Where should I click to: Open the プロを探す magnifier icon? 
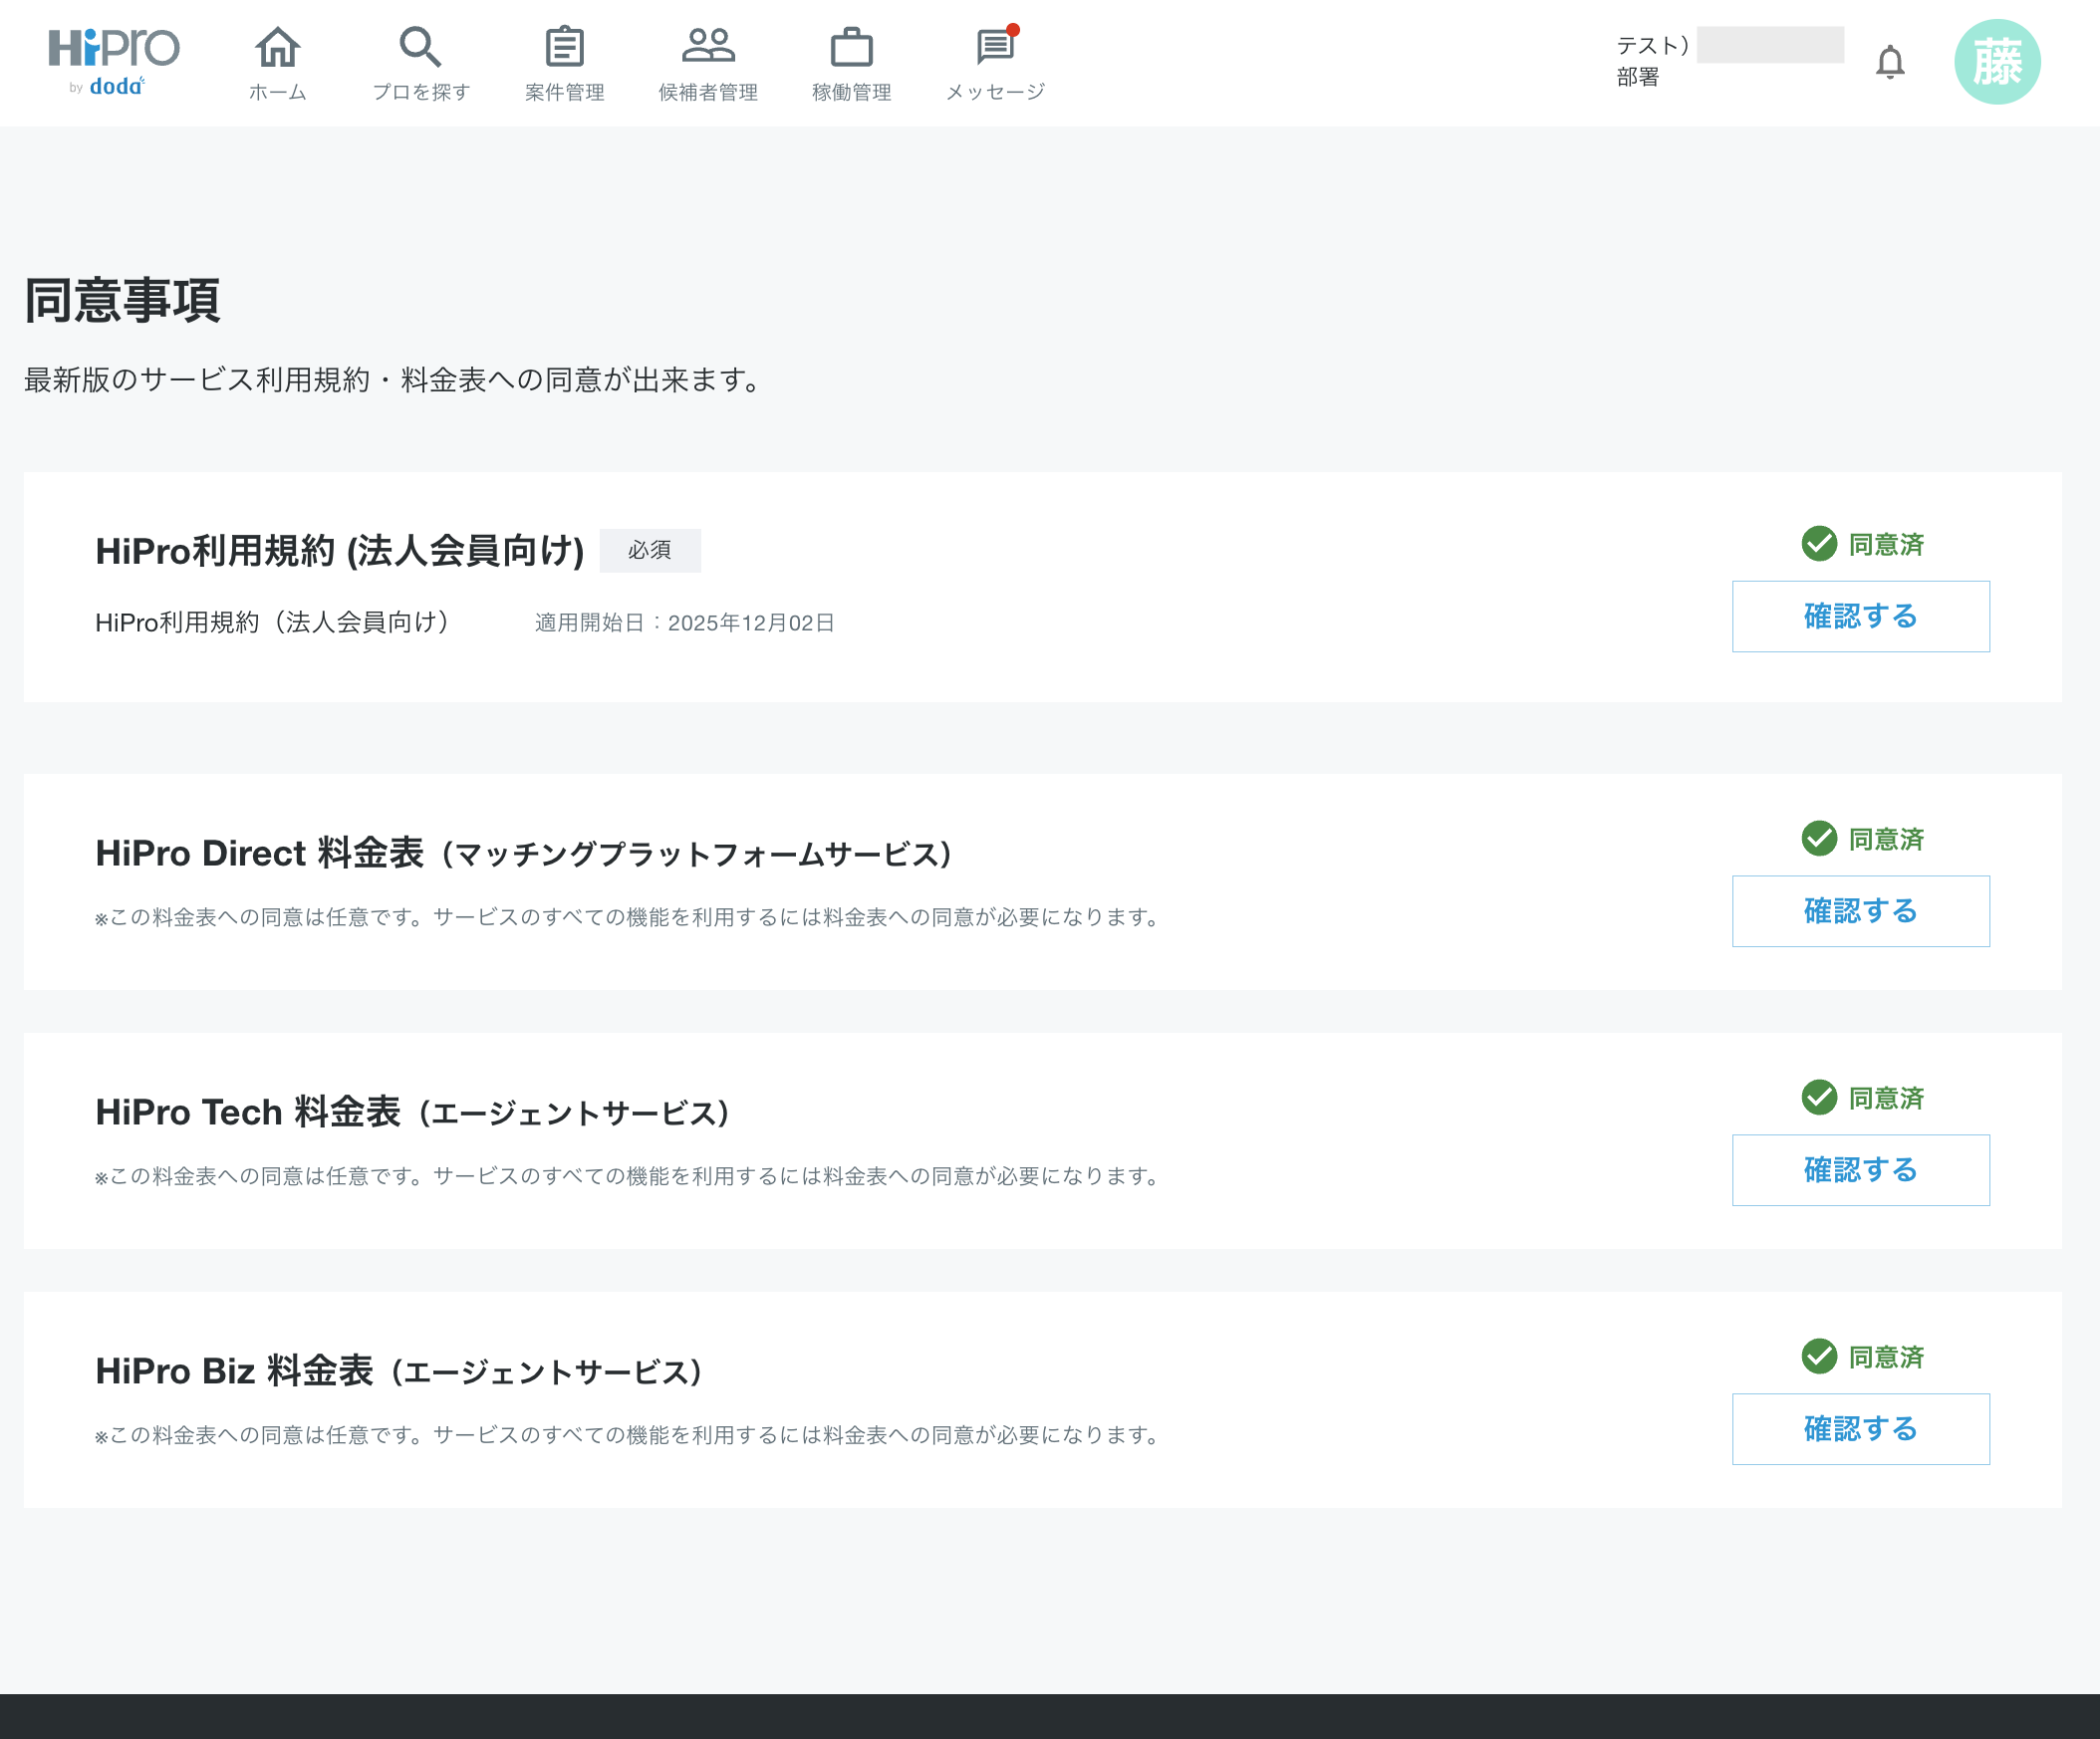tap(420, 47)
